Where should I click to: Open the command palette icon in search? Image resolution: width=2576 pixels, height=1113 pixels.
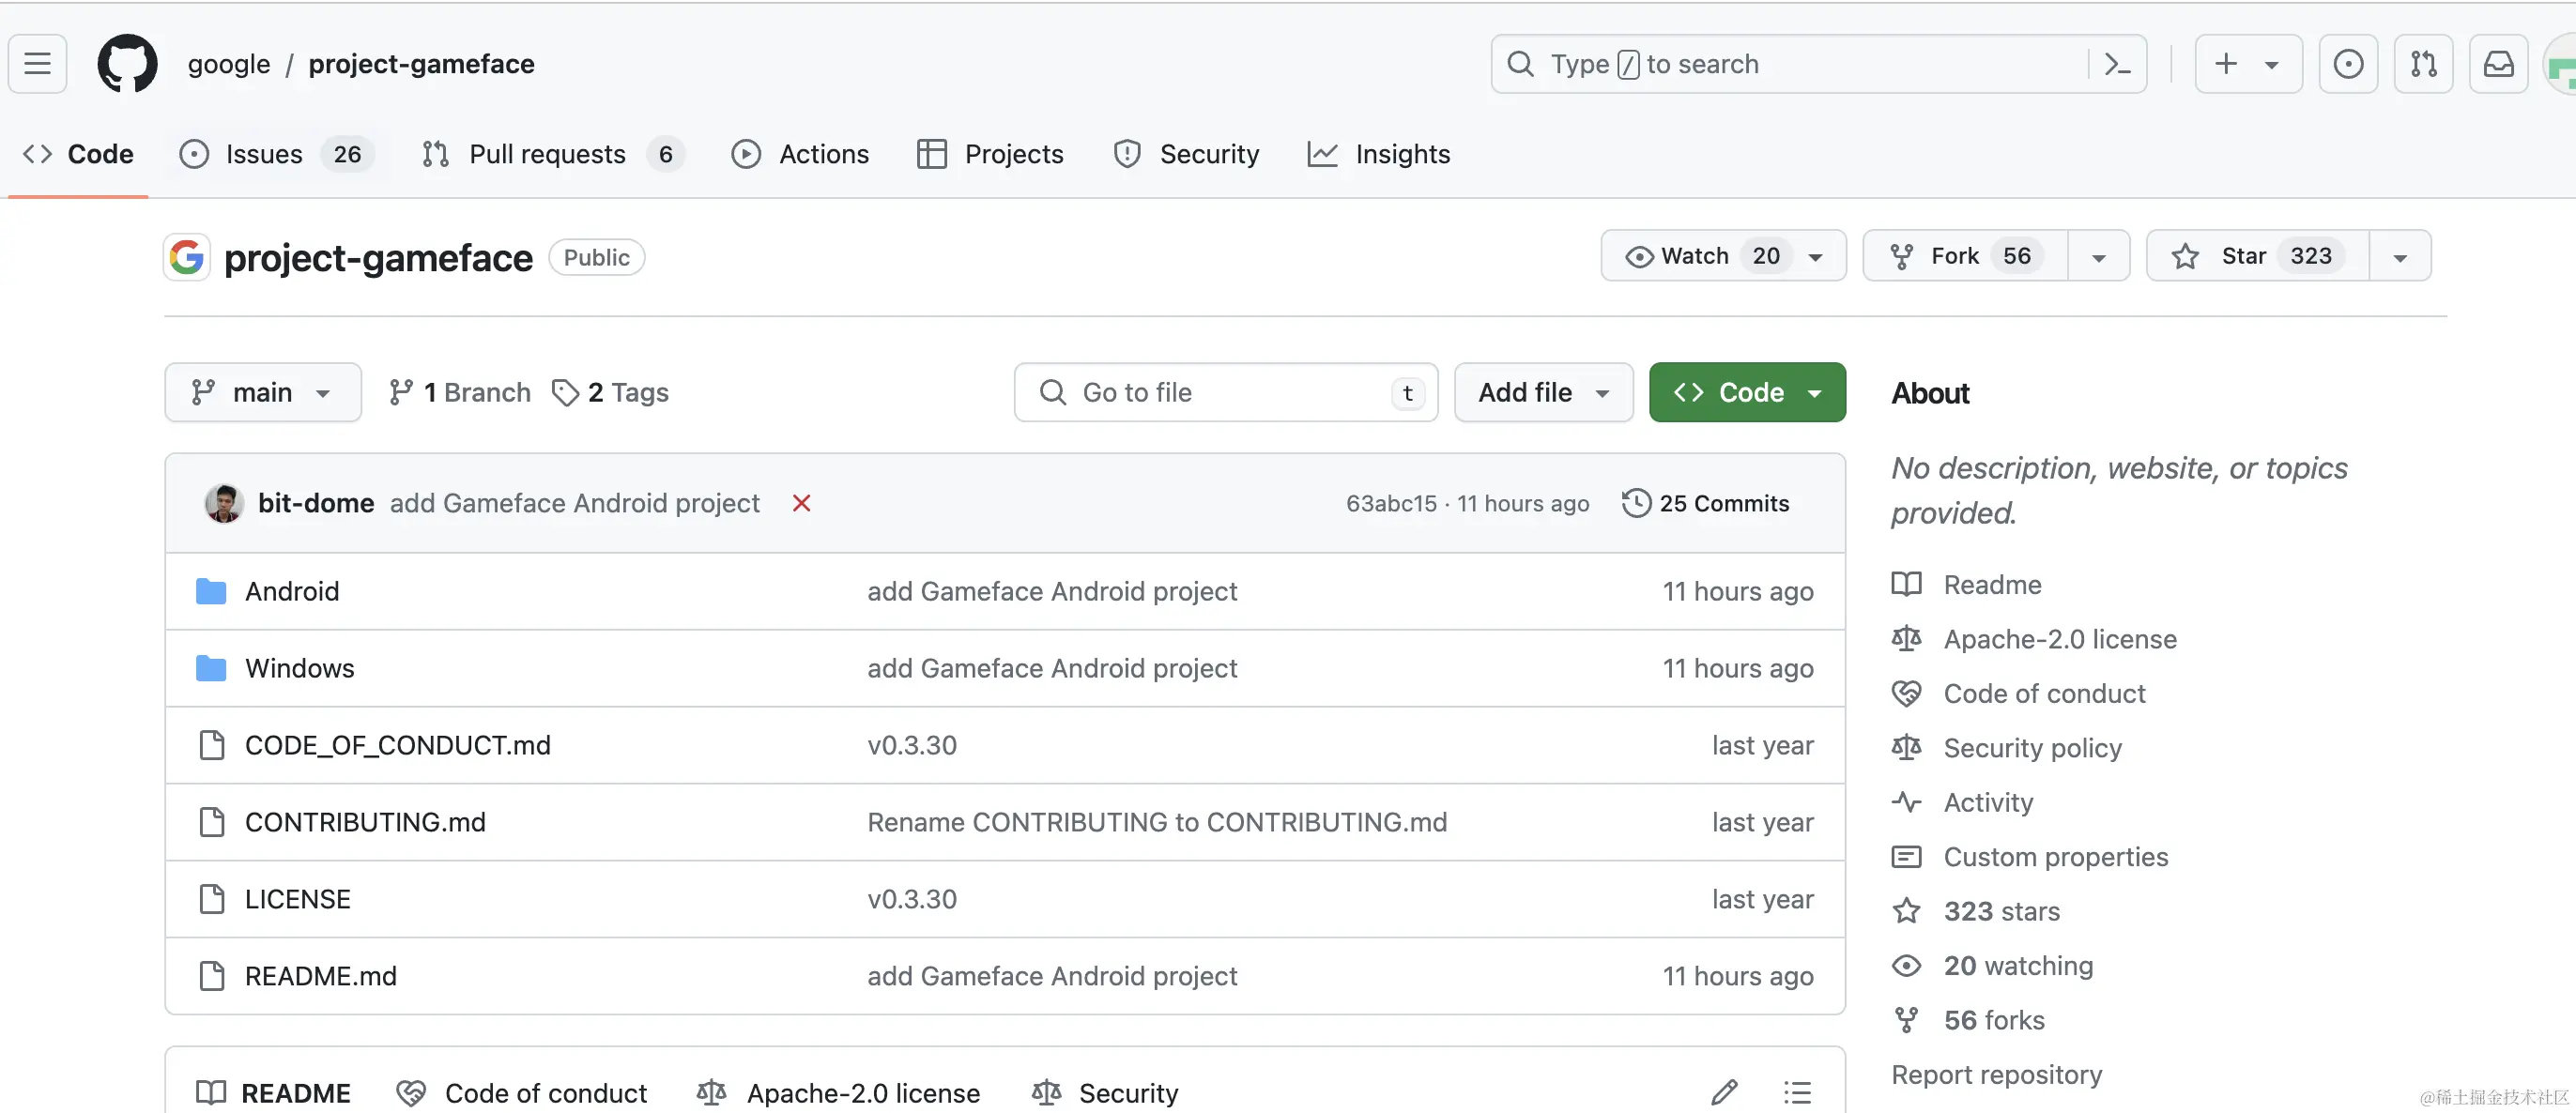tap(2117, 64)
